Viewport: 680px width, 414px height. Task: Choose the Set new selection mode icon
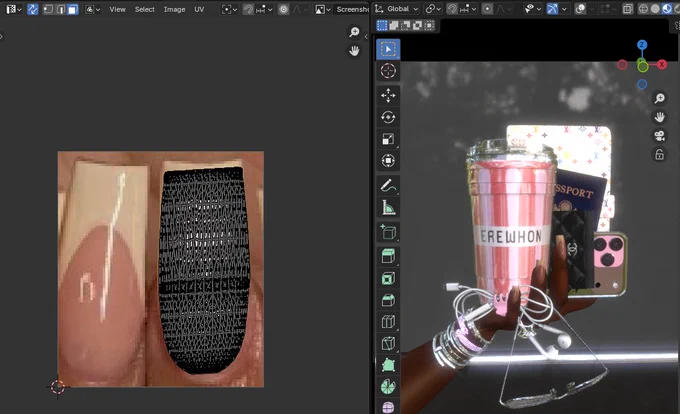[x=382, y=26]
